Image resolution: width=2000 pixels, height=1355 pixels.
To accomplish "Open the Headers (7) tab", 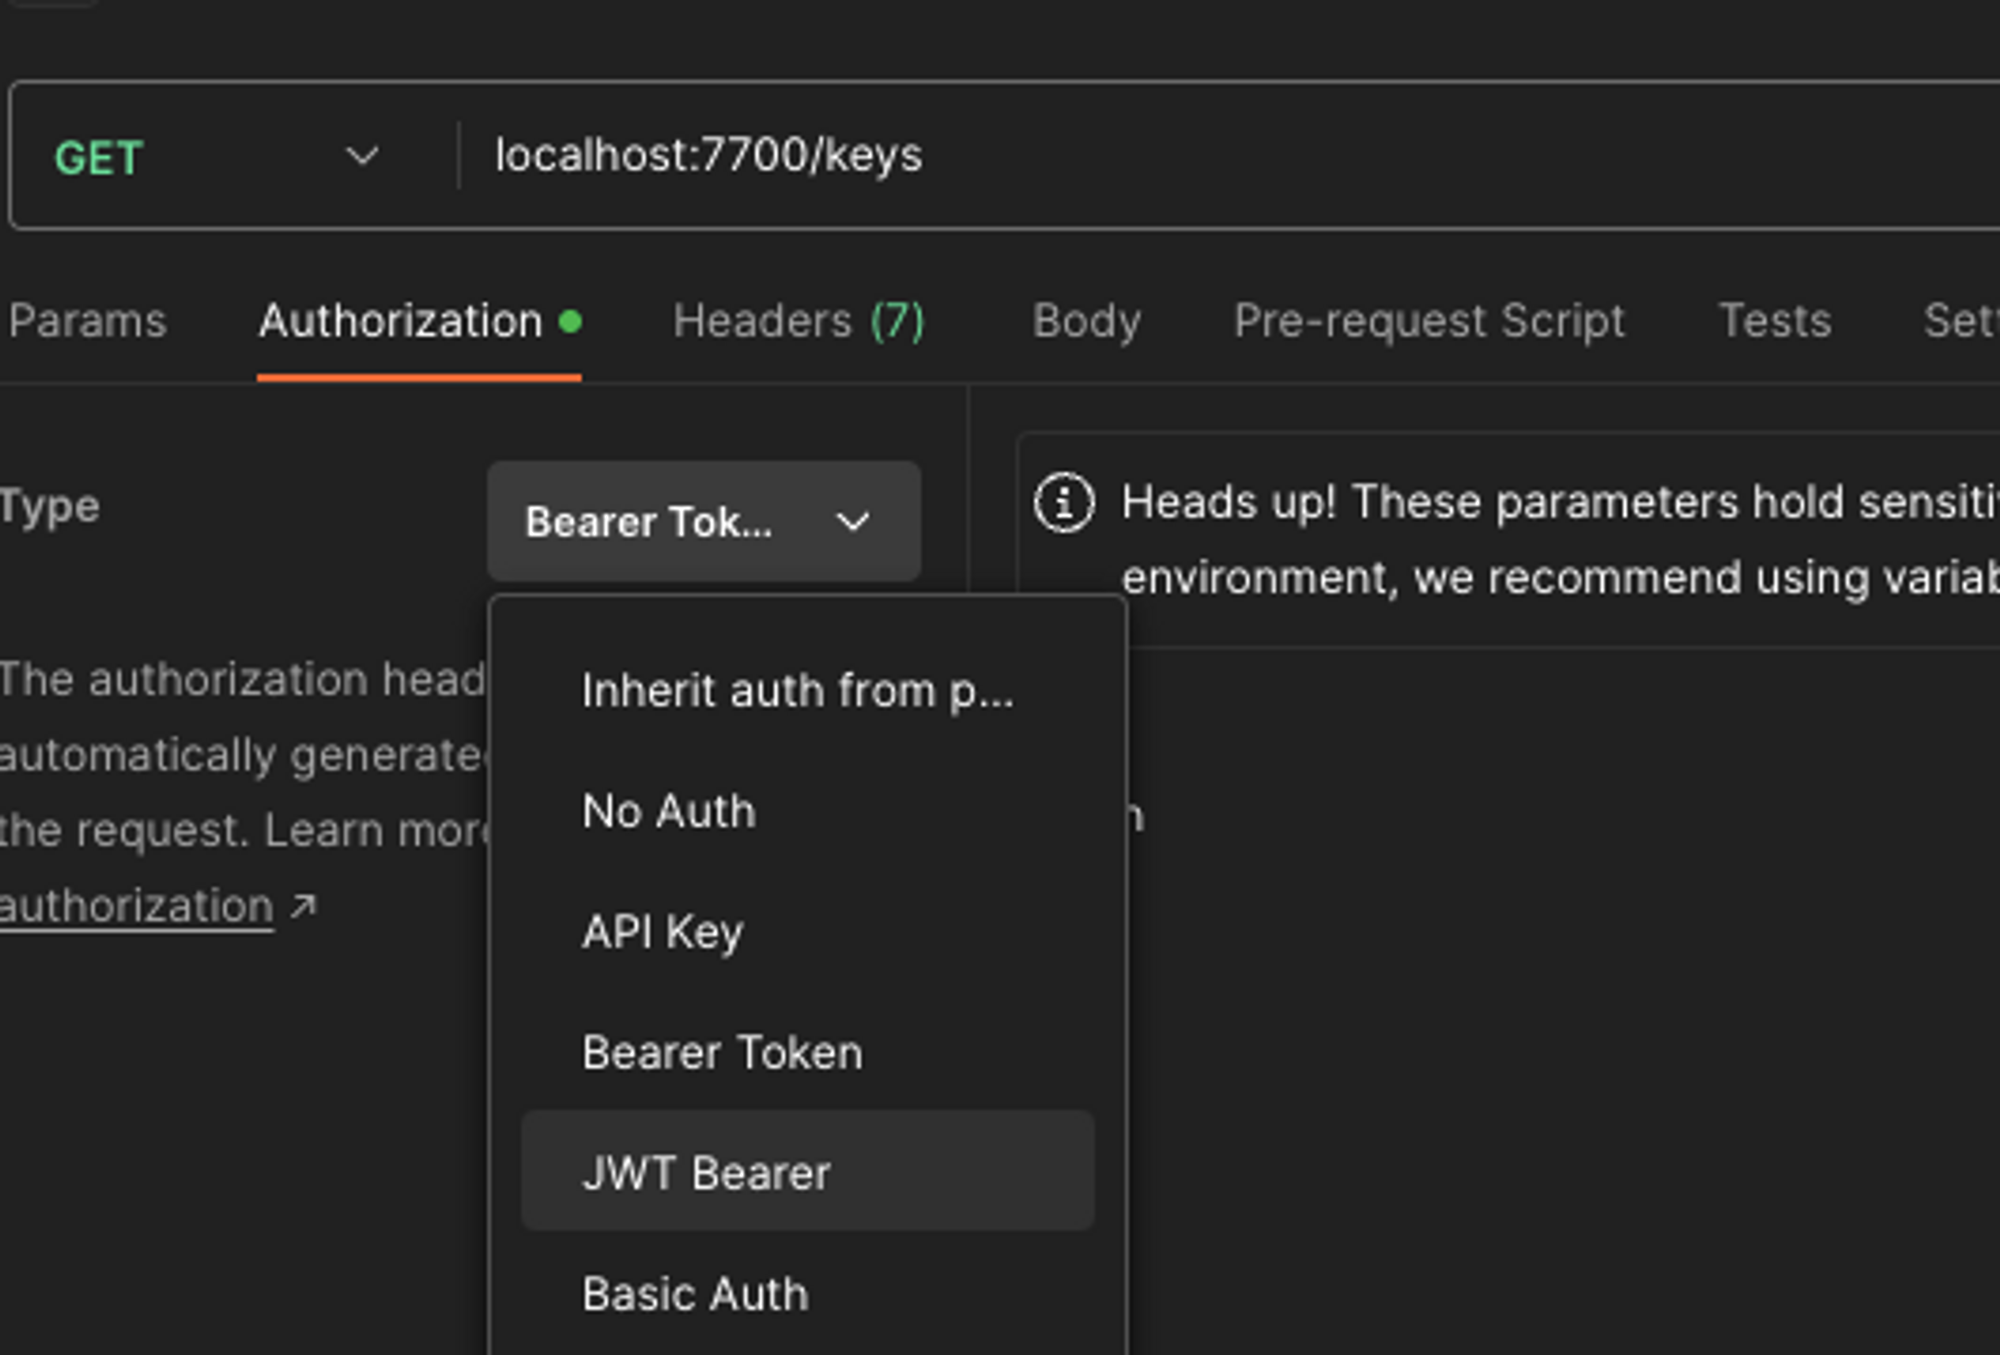I will 798,322.
